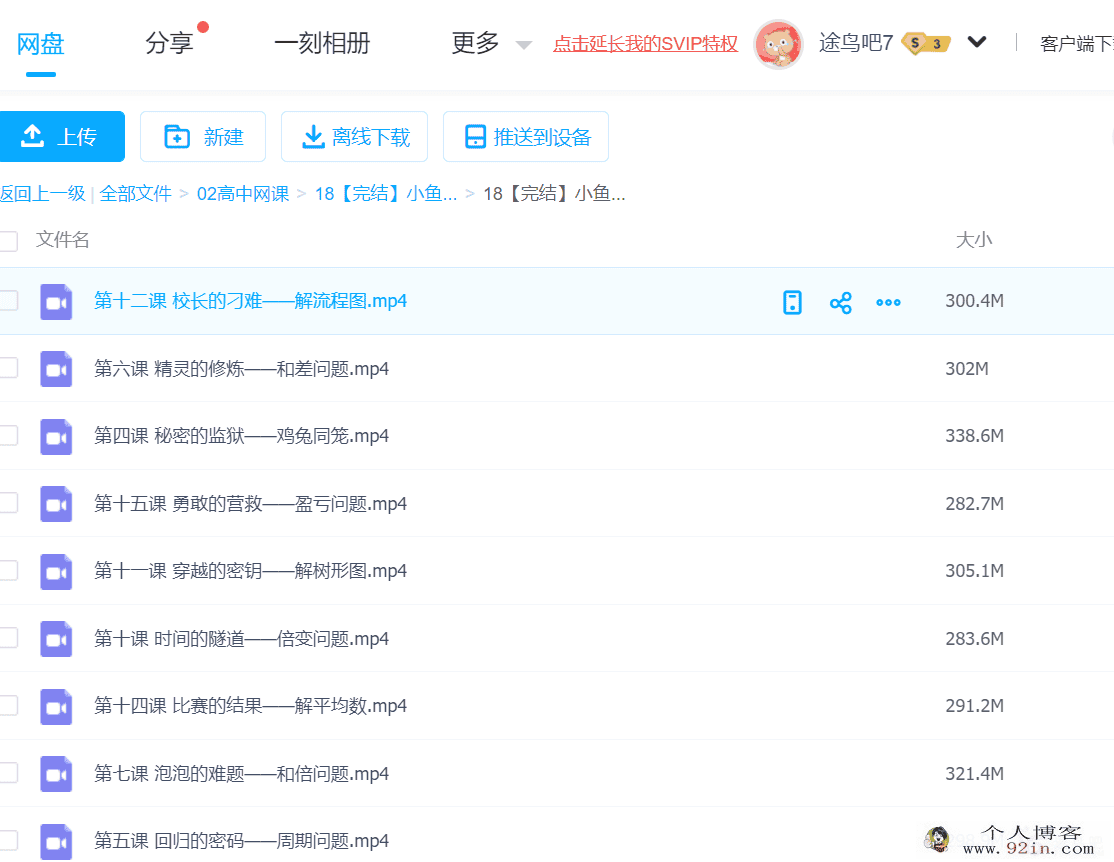Open the 更多 menu item
Viewport: 1114px width, 862px height.
pyautogui.click(x=475, y=43)
